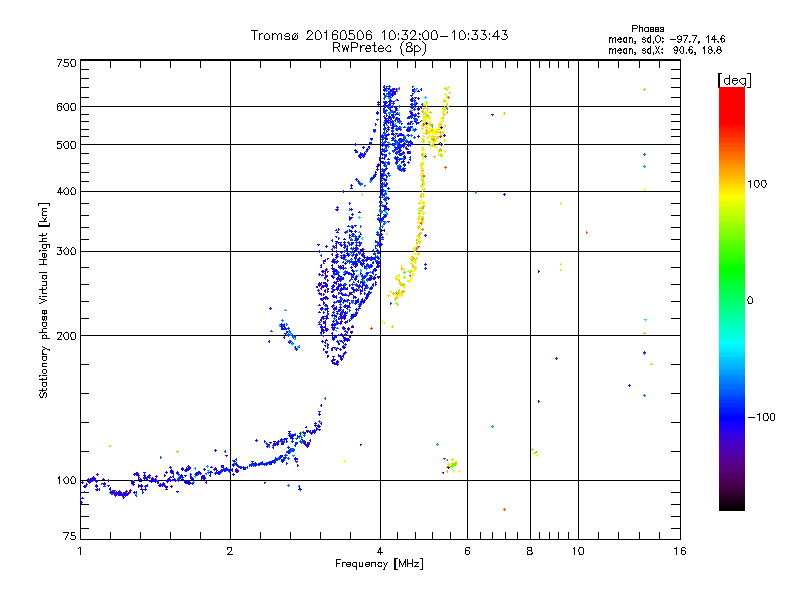Click the '1' x-axis tick label
This screenshot has width=800, height=600.
(81, 551)
